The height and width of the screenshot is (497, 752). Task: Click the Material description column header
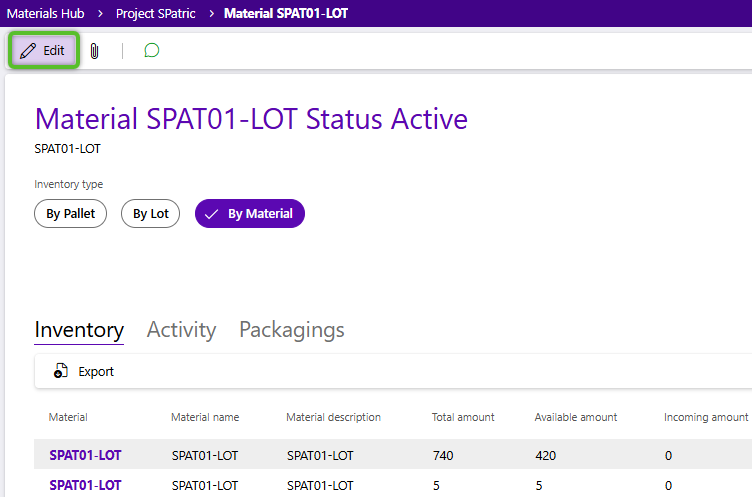tap(333, 417)
